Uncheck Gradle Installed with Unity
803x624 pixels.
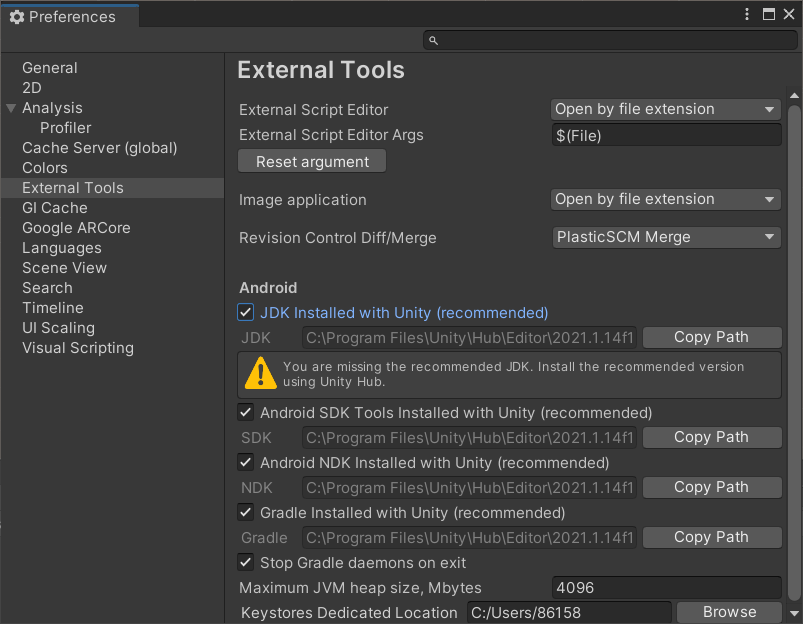pyautogui.click(x=245, y=512)
